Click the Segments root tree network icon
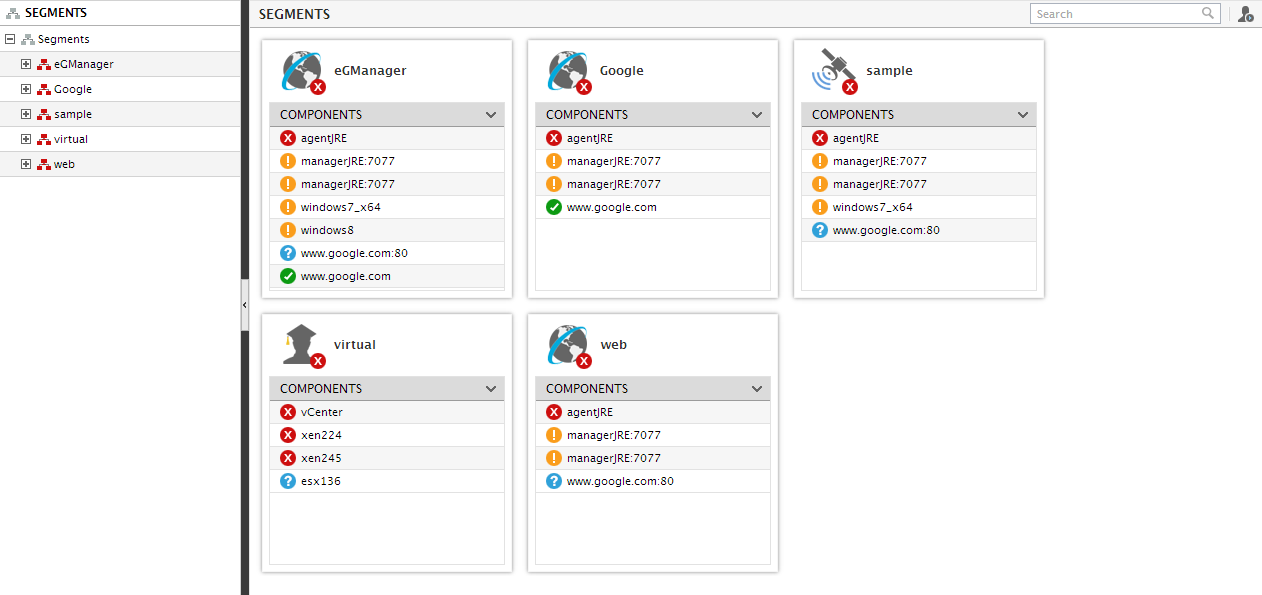This screenshot has width=1262, height=595. [x=28, y=39]
